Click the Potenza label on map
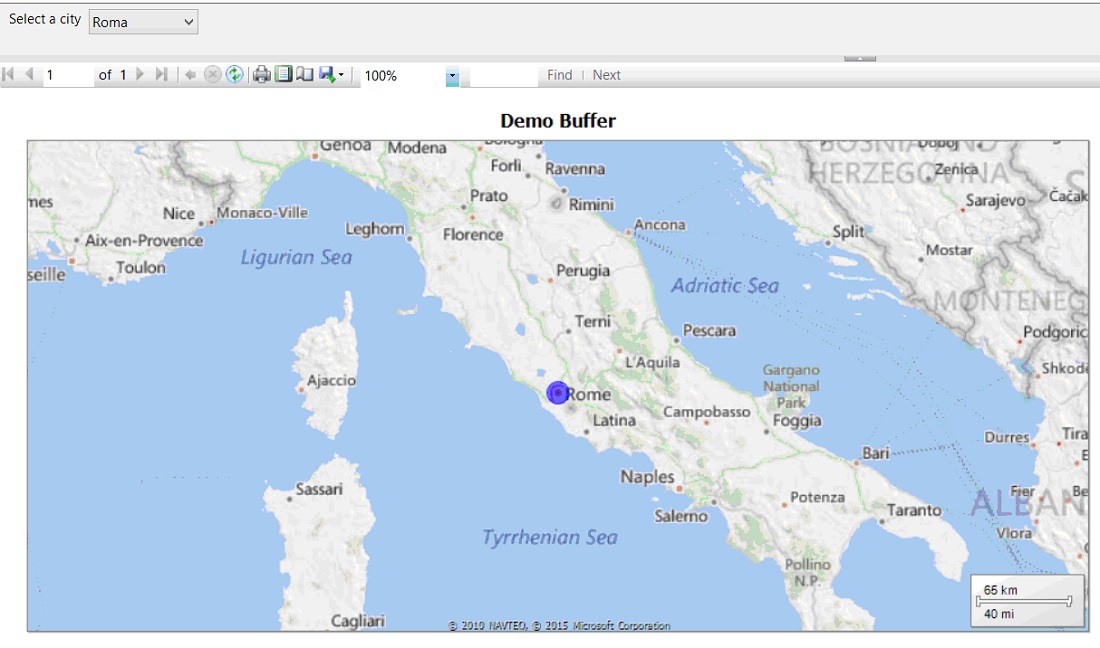Viewport: 1100px width, 648px height. pyautogui.click(x=817, y=497)
